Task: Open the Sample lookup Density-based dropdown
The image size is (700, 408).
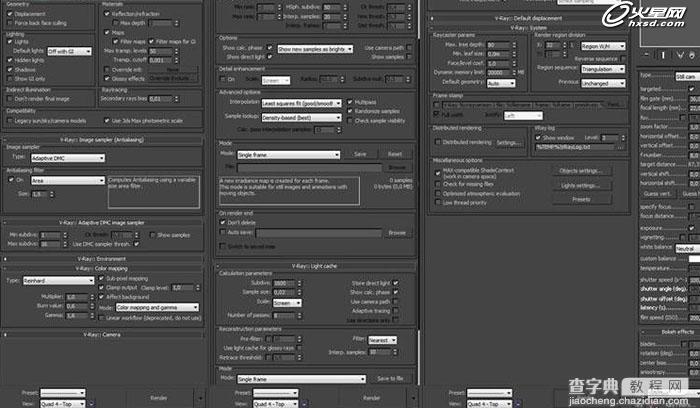Action: pos(301,118)
